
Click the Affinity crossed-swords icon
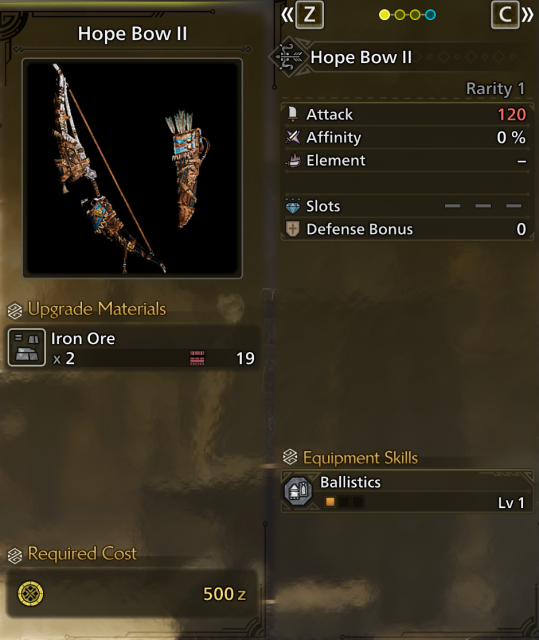click(293, 137)
